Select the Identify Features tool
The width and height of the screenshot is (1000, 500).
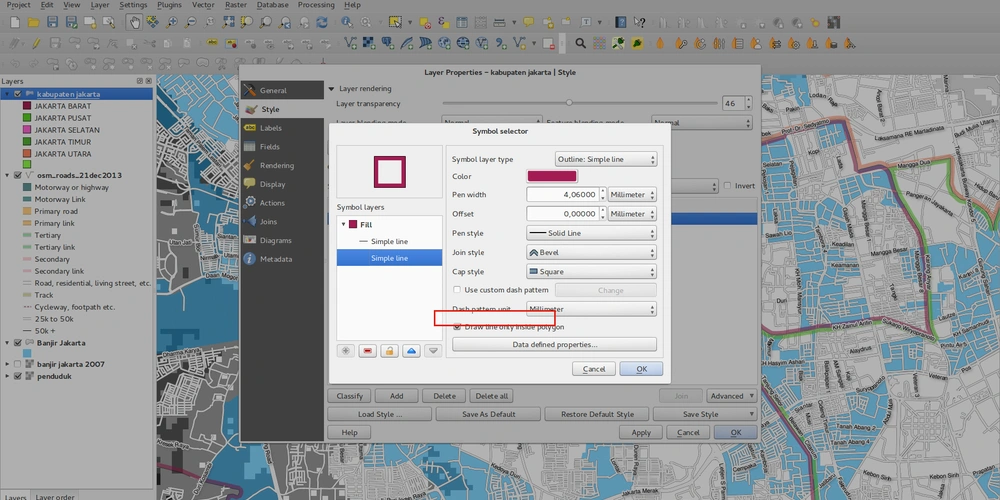[x=346, y=22]
